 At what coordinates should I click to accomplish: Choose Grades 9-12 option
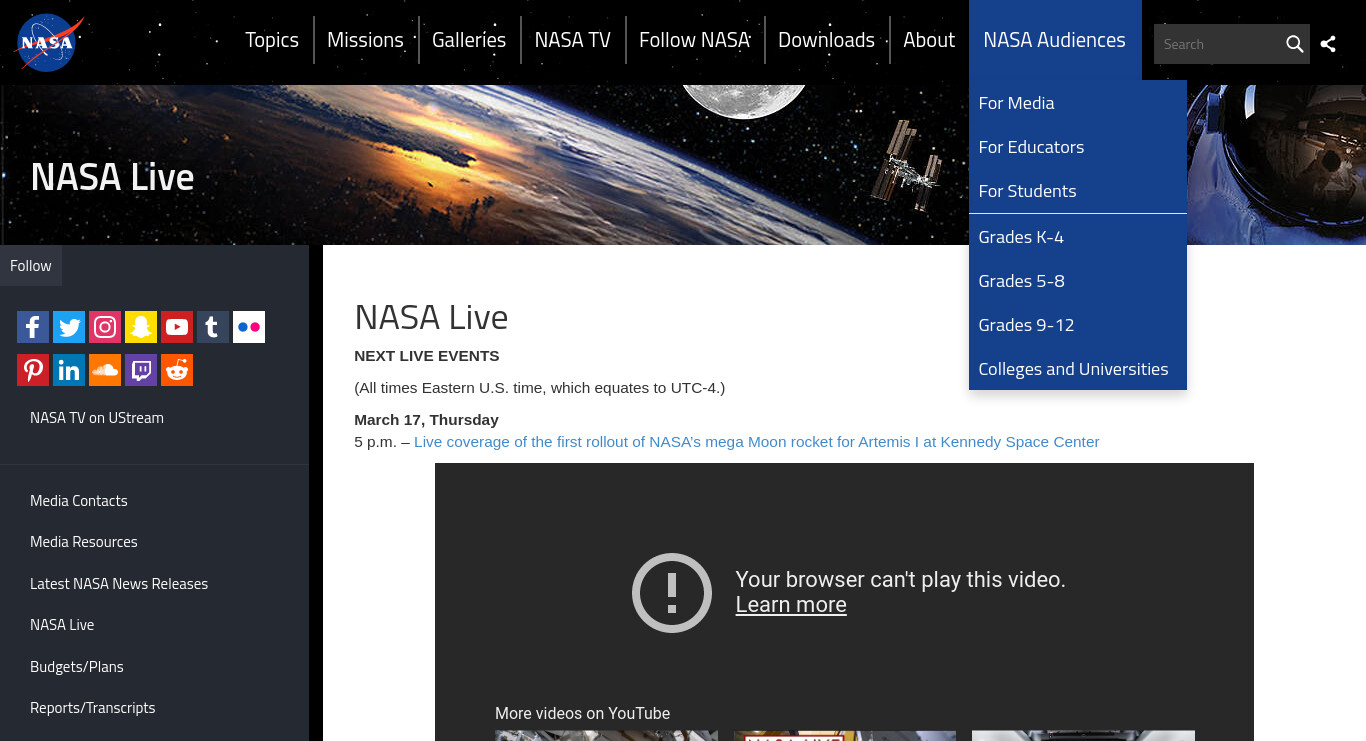pos(1077,325)
